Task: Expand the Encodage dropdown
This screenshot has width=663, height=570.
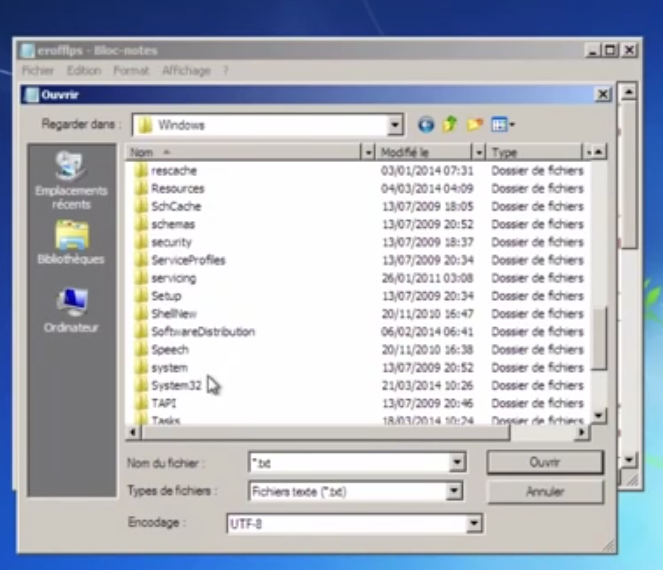Action: [474, 523]
